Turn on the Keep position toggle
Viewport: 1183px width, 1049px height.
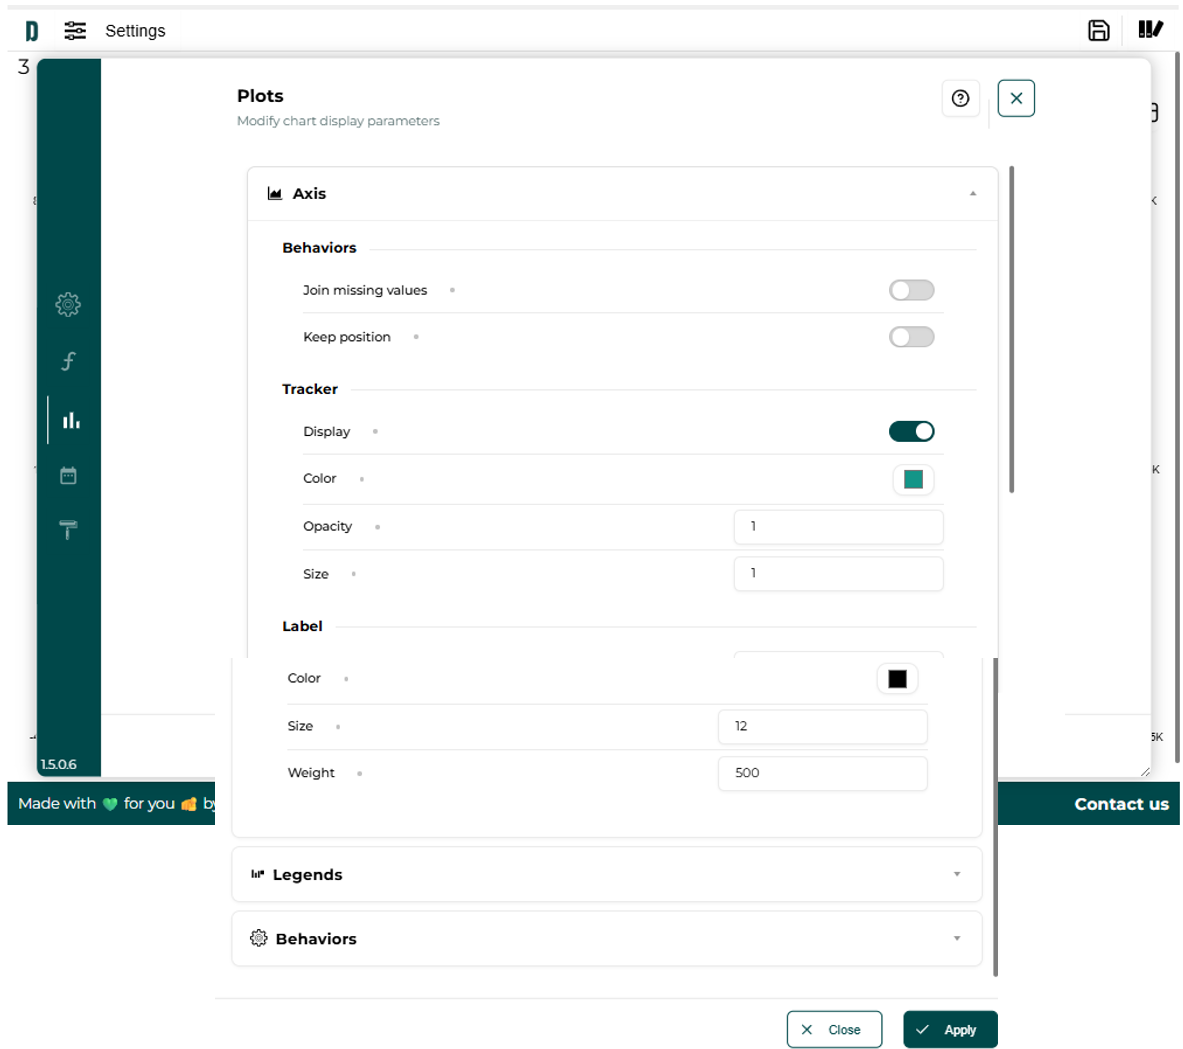[911, 337]
